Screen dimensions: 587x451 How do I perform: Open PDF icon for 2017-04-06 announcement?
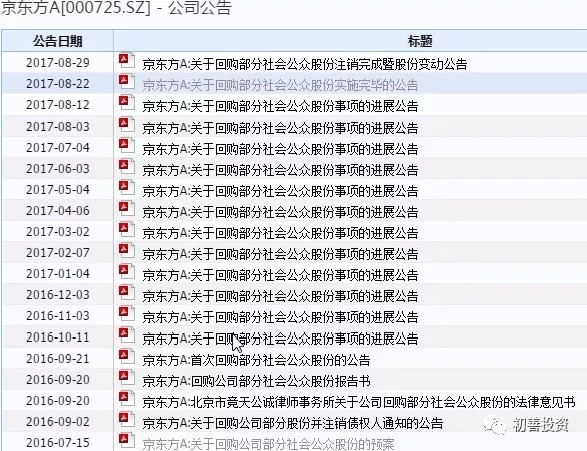[x=127, y=208]
